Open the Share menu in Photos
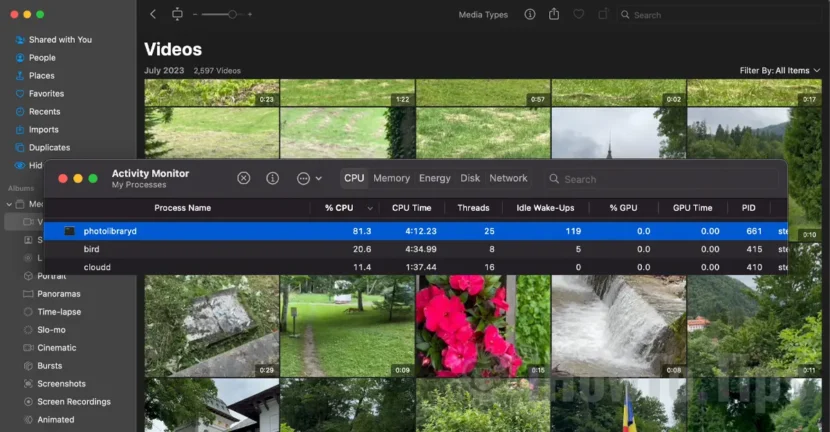 pyautogui.click(x=554, y=14)
